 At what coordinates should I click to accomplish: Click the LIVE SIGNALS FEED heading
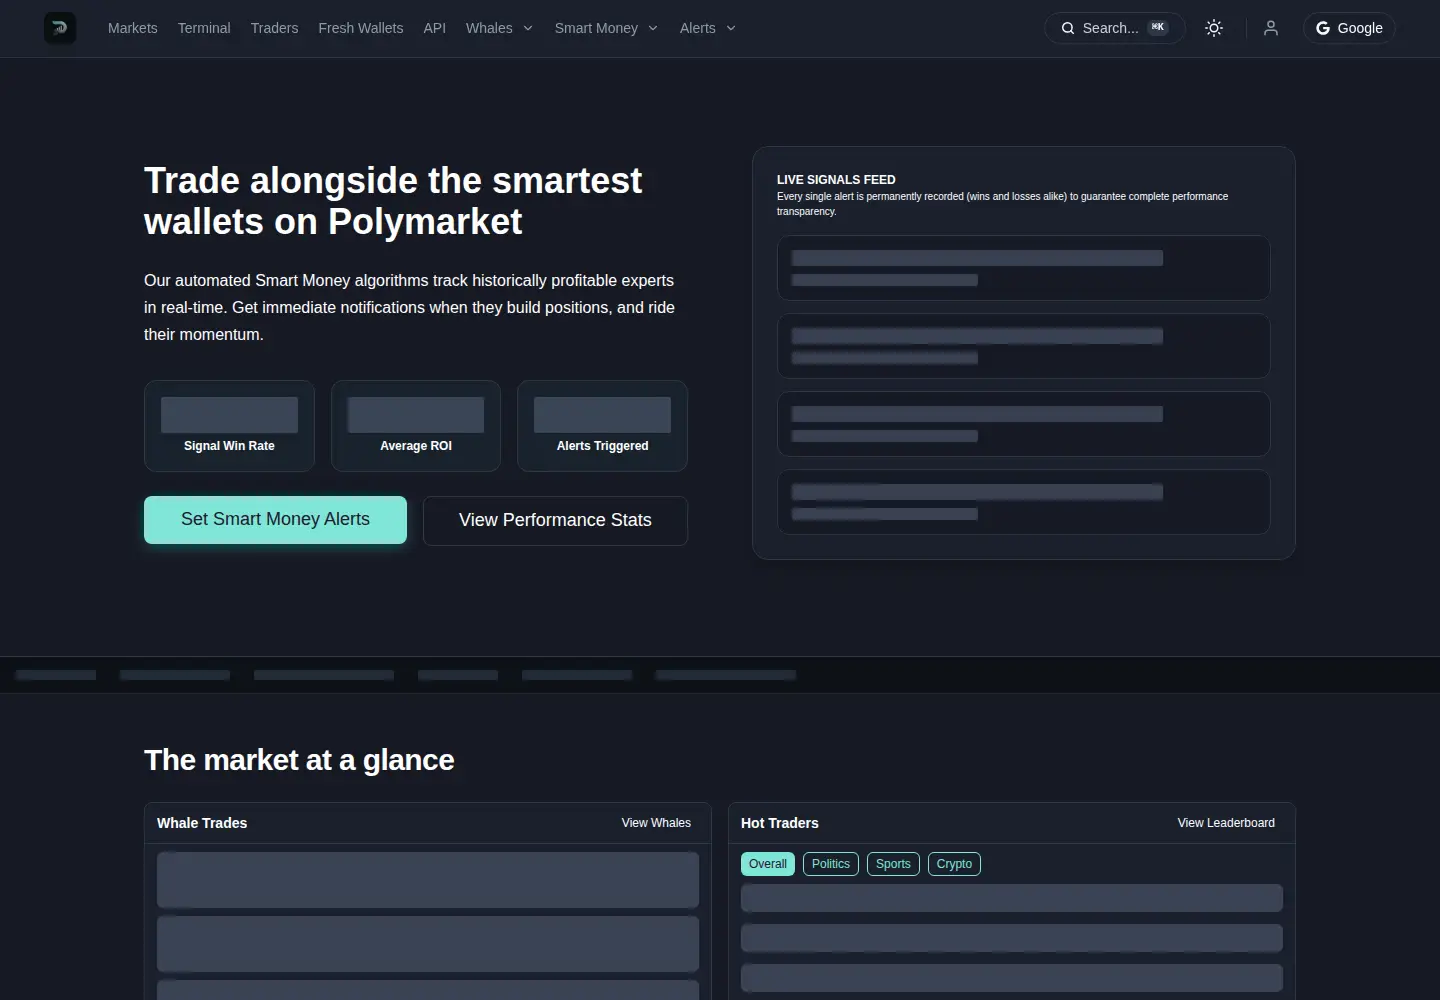tap(836, 180)
